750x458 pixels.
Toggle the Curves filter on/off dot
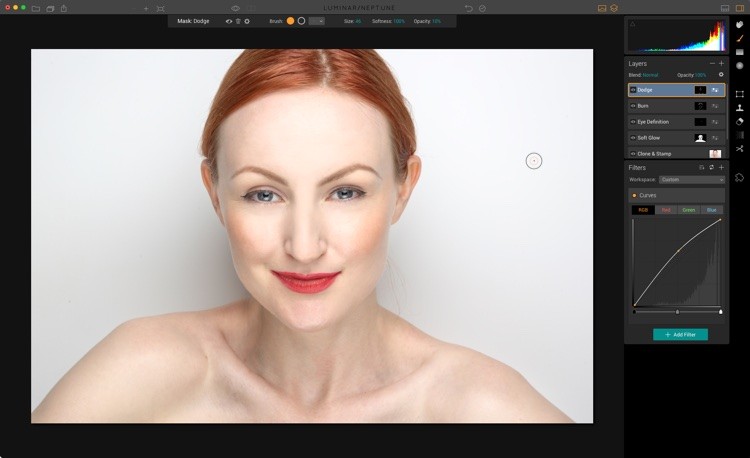point(634,196)
